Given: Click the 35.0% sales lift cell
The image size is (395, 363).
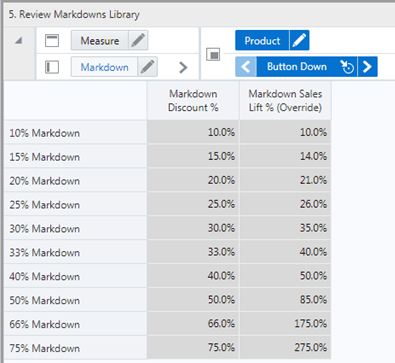Looking at the screenshot, I should (x=285, y=228).
